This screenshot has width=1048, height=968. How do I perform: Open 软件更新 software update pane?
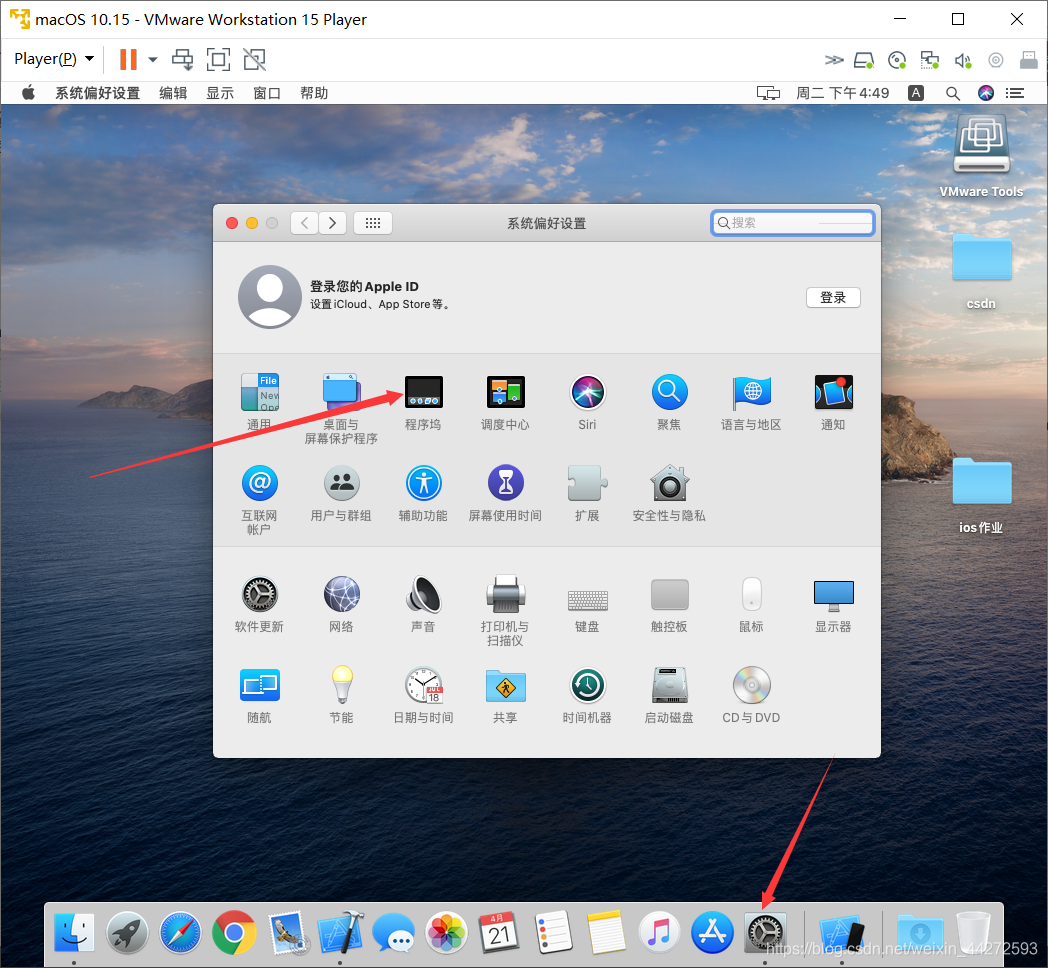tap(259, 595)
